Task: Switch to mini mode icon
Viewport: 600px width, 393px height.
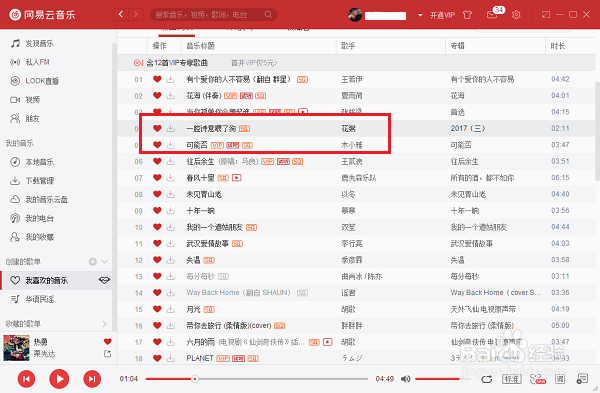Action: point(546,15)
